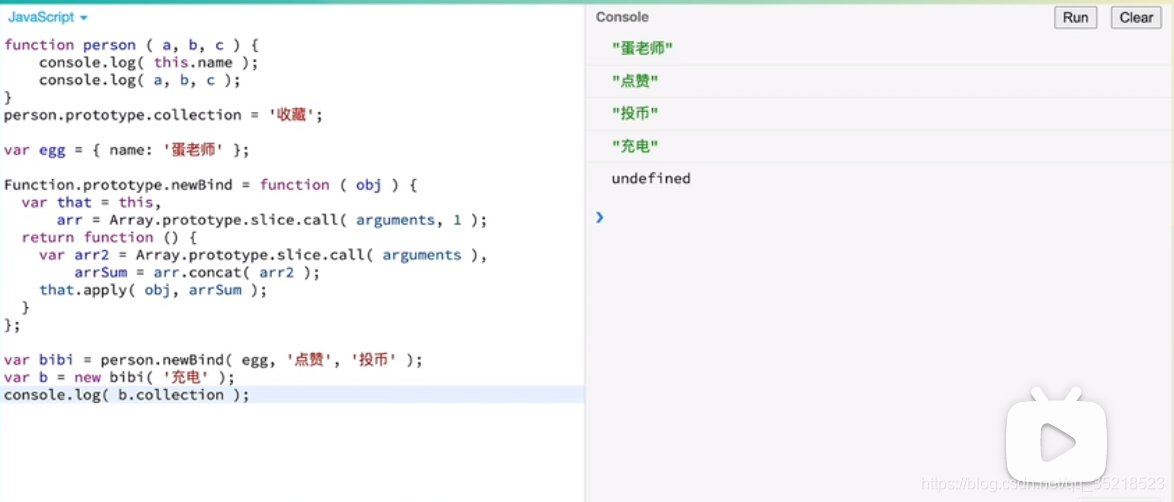This screenshot has width=1174, height=502.
Task: Click the "arrSum = arr.concat( arr2 );" line
Action: (x=197, y=273)
